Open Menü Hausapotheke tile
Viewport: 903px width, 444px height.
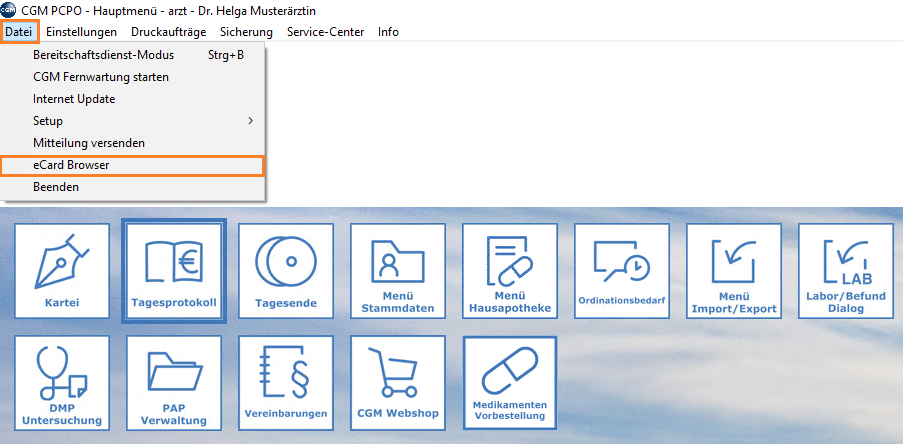coord(510,270)
